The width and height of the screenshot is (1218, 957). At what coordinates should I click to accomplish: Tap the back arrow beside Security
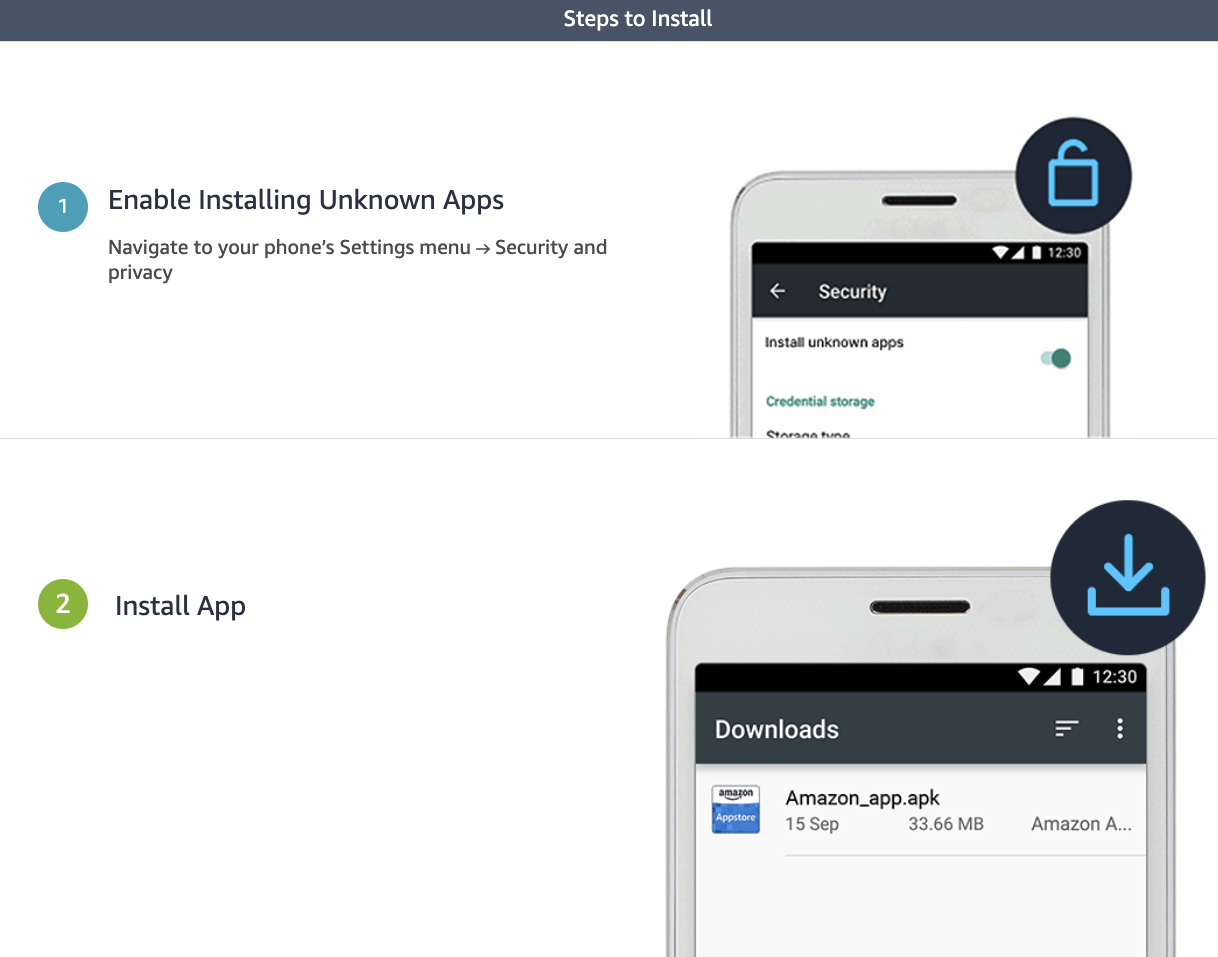777,291
